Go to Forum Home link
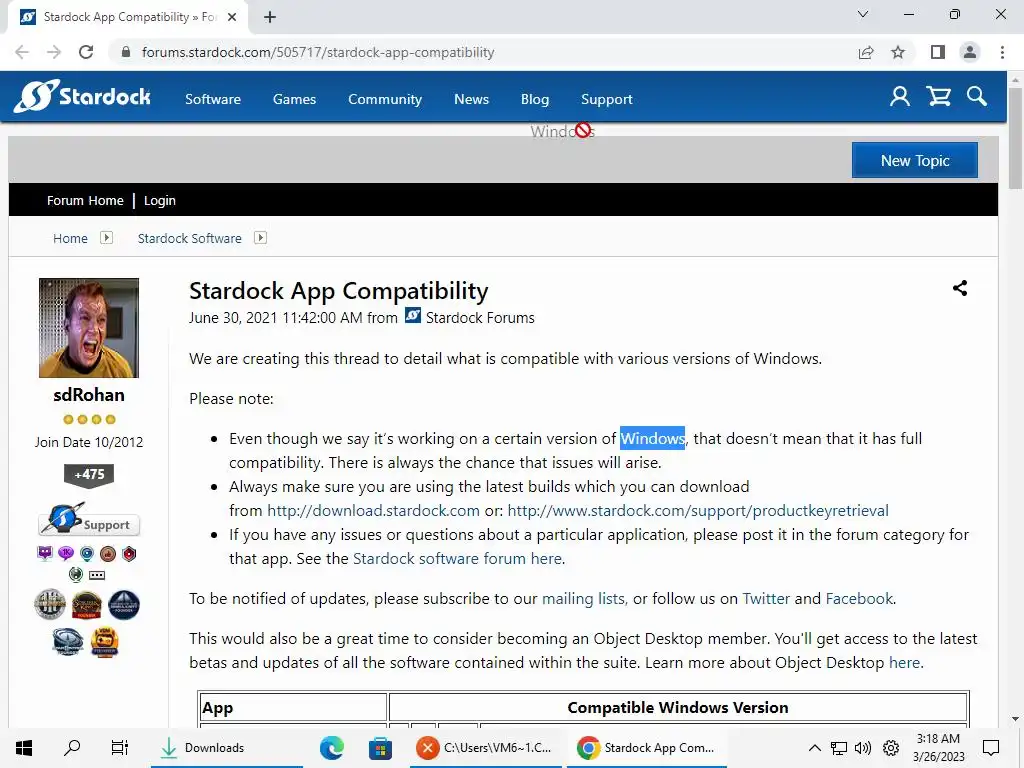Image resolution: width=1024 pixels, height=768 pixels. click(85, 200)
